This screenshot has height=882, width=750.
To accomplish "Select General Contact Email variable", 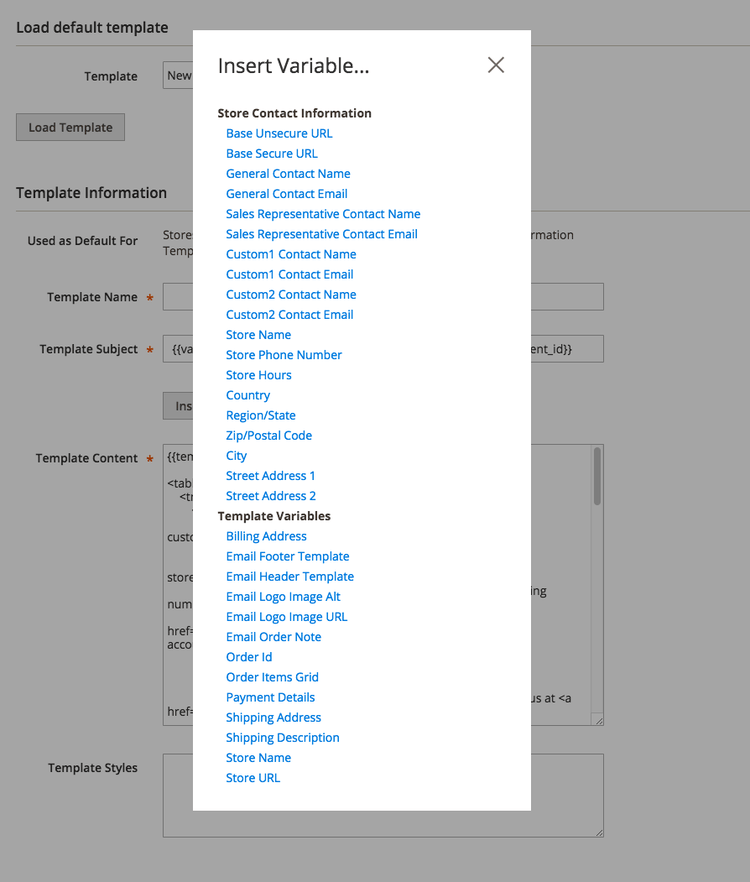I will [286, 193].
